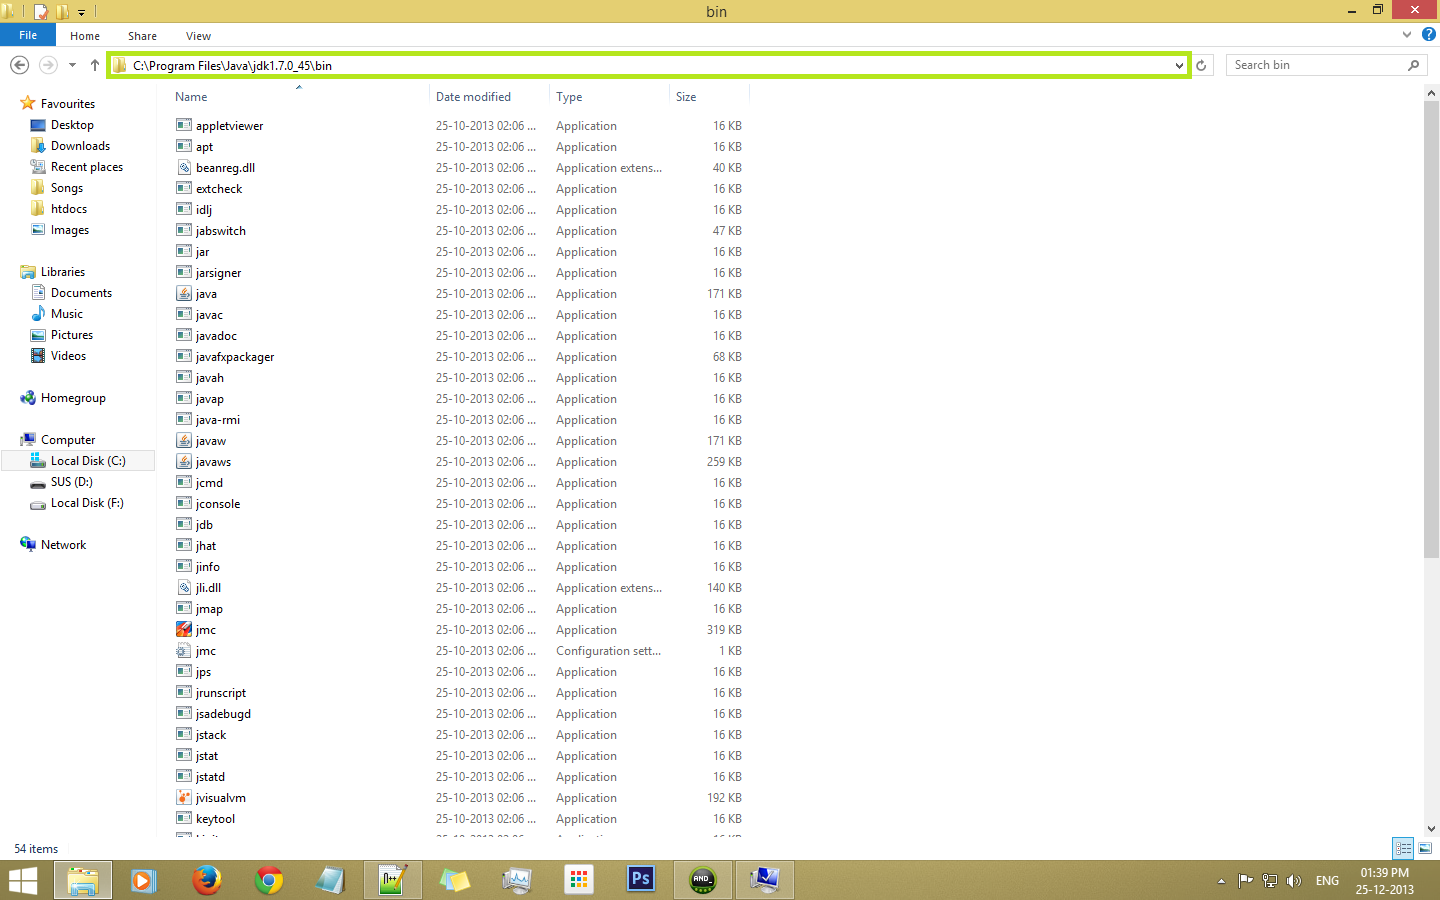Image resolution: width=1440 pixels, height=900 pixels.
Task: Show hidden tray icons arrow
Action: click(1221, 881)
